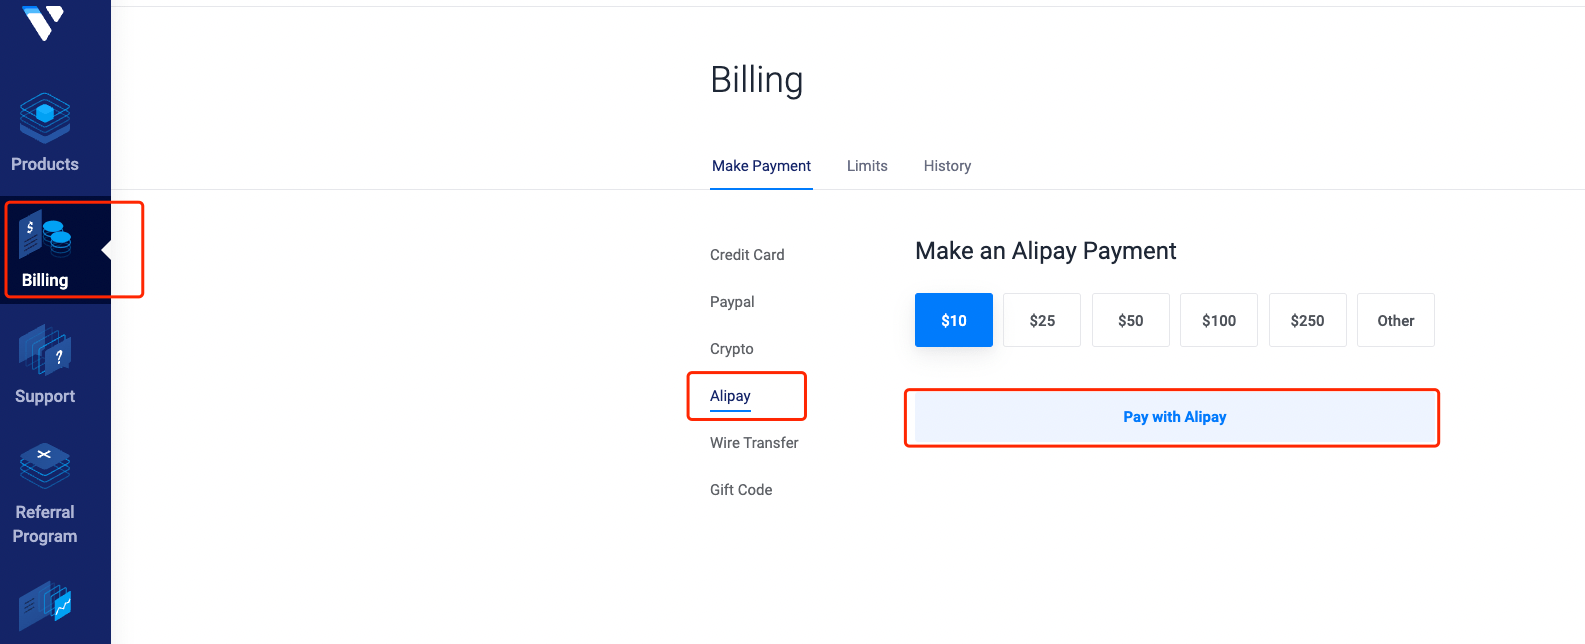
Task: Choose the $10 payment amount
Action: point(954,320)
